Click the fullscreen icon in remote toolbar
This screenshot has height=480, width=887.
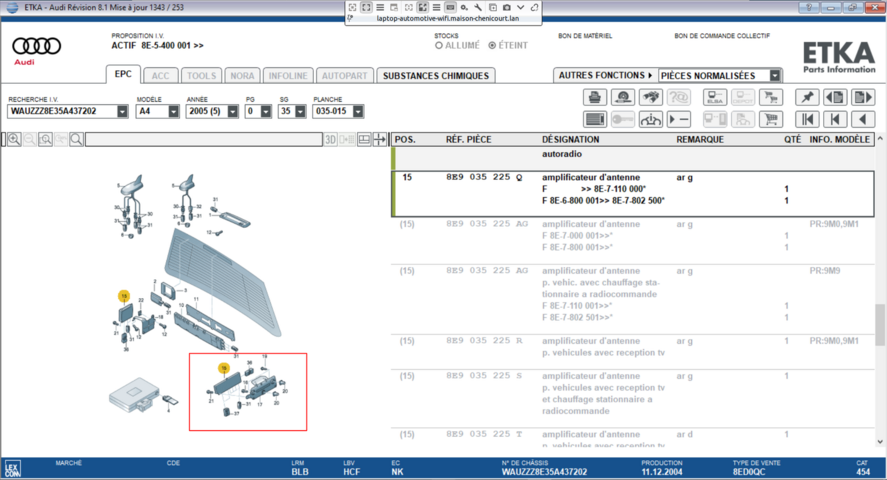pos(366,7)
